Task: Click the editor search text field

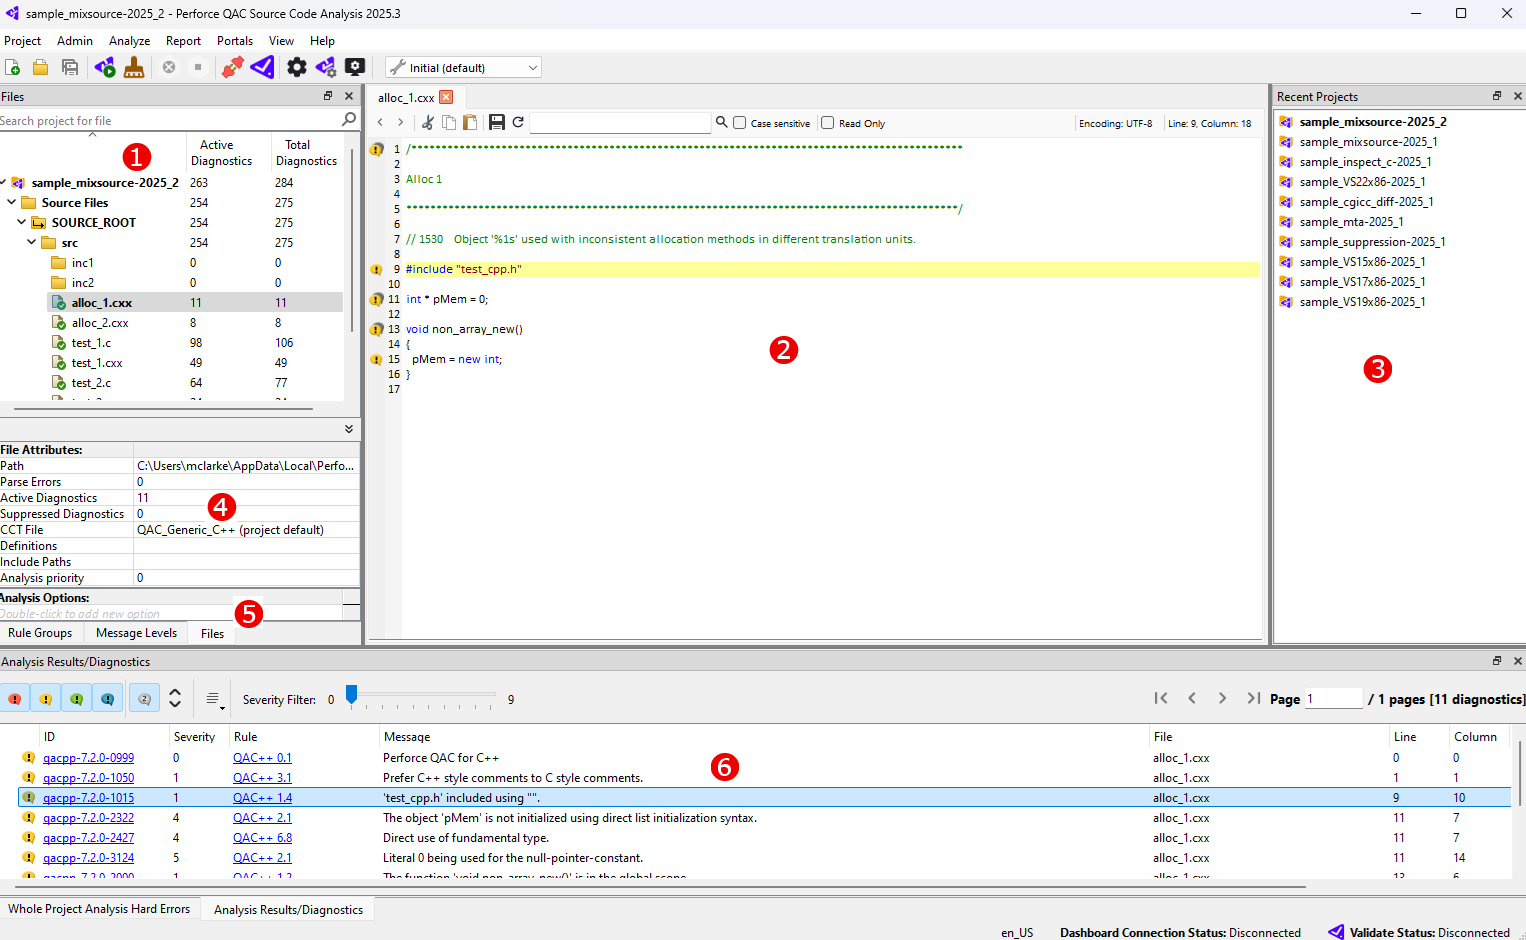Action: [620, 122]
